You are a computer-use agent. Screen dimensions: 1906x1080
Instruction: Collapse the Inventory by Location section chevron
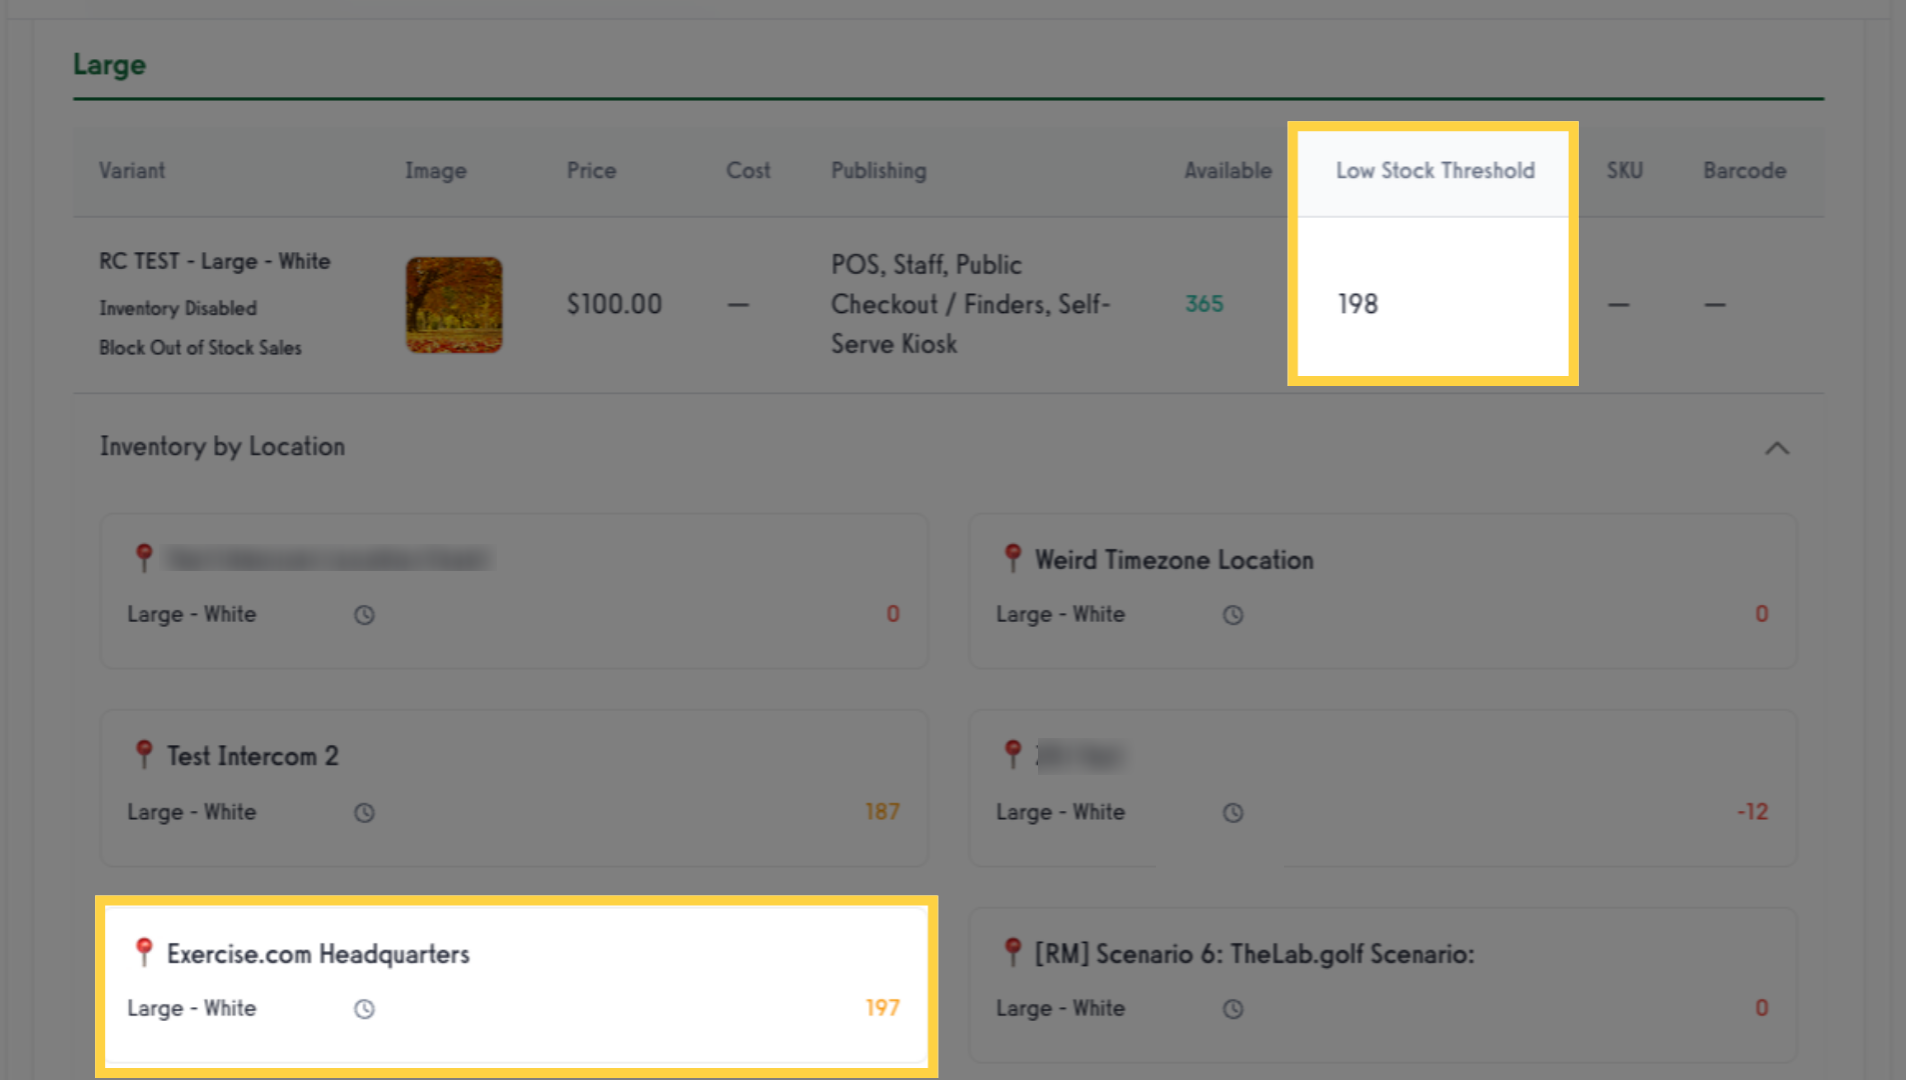pos(1776,448)
